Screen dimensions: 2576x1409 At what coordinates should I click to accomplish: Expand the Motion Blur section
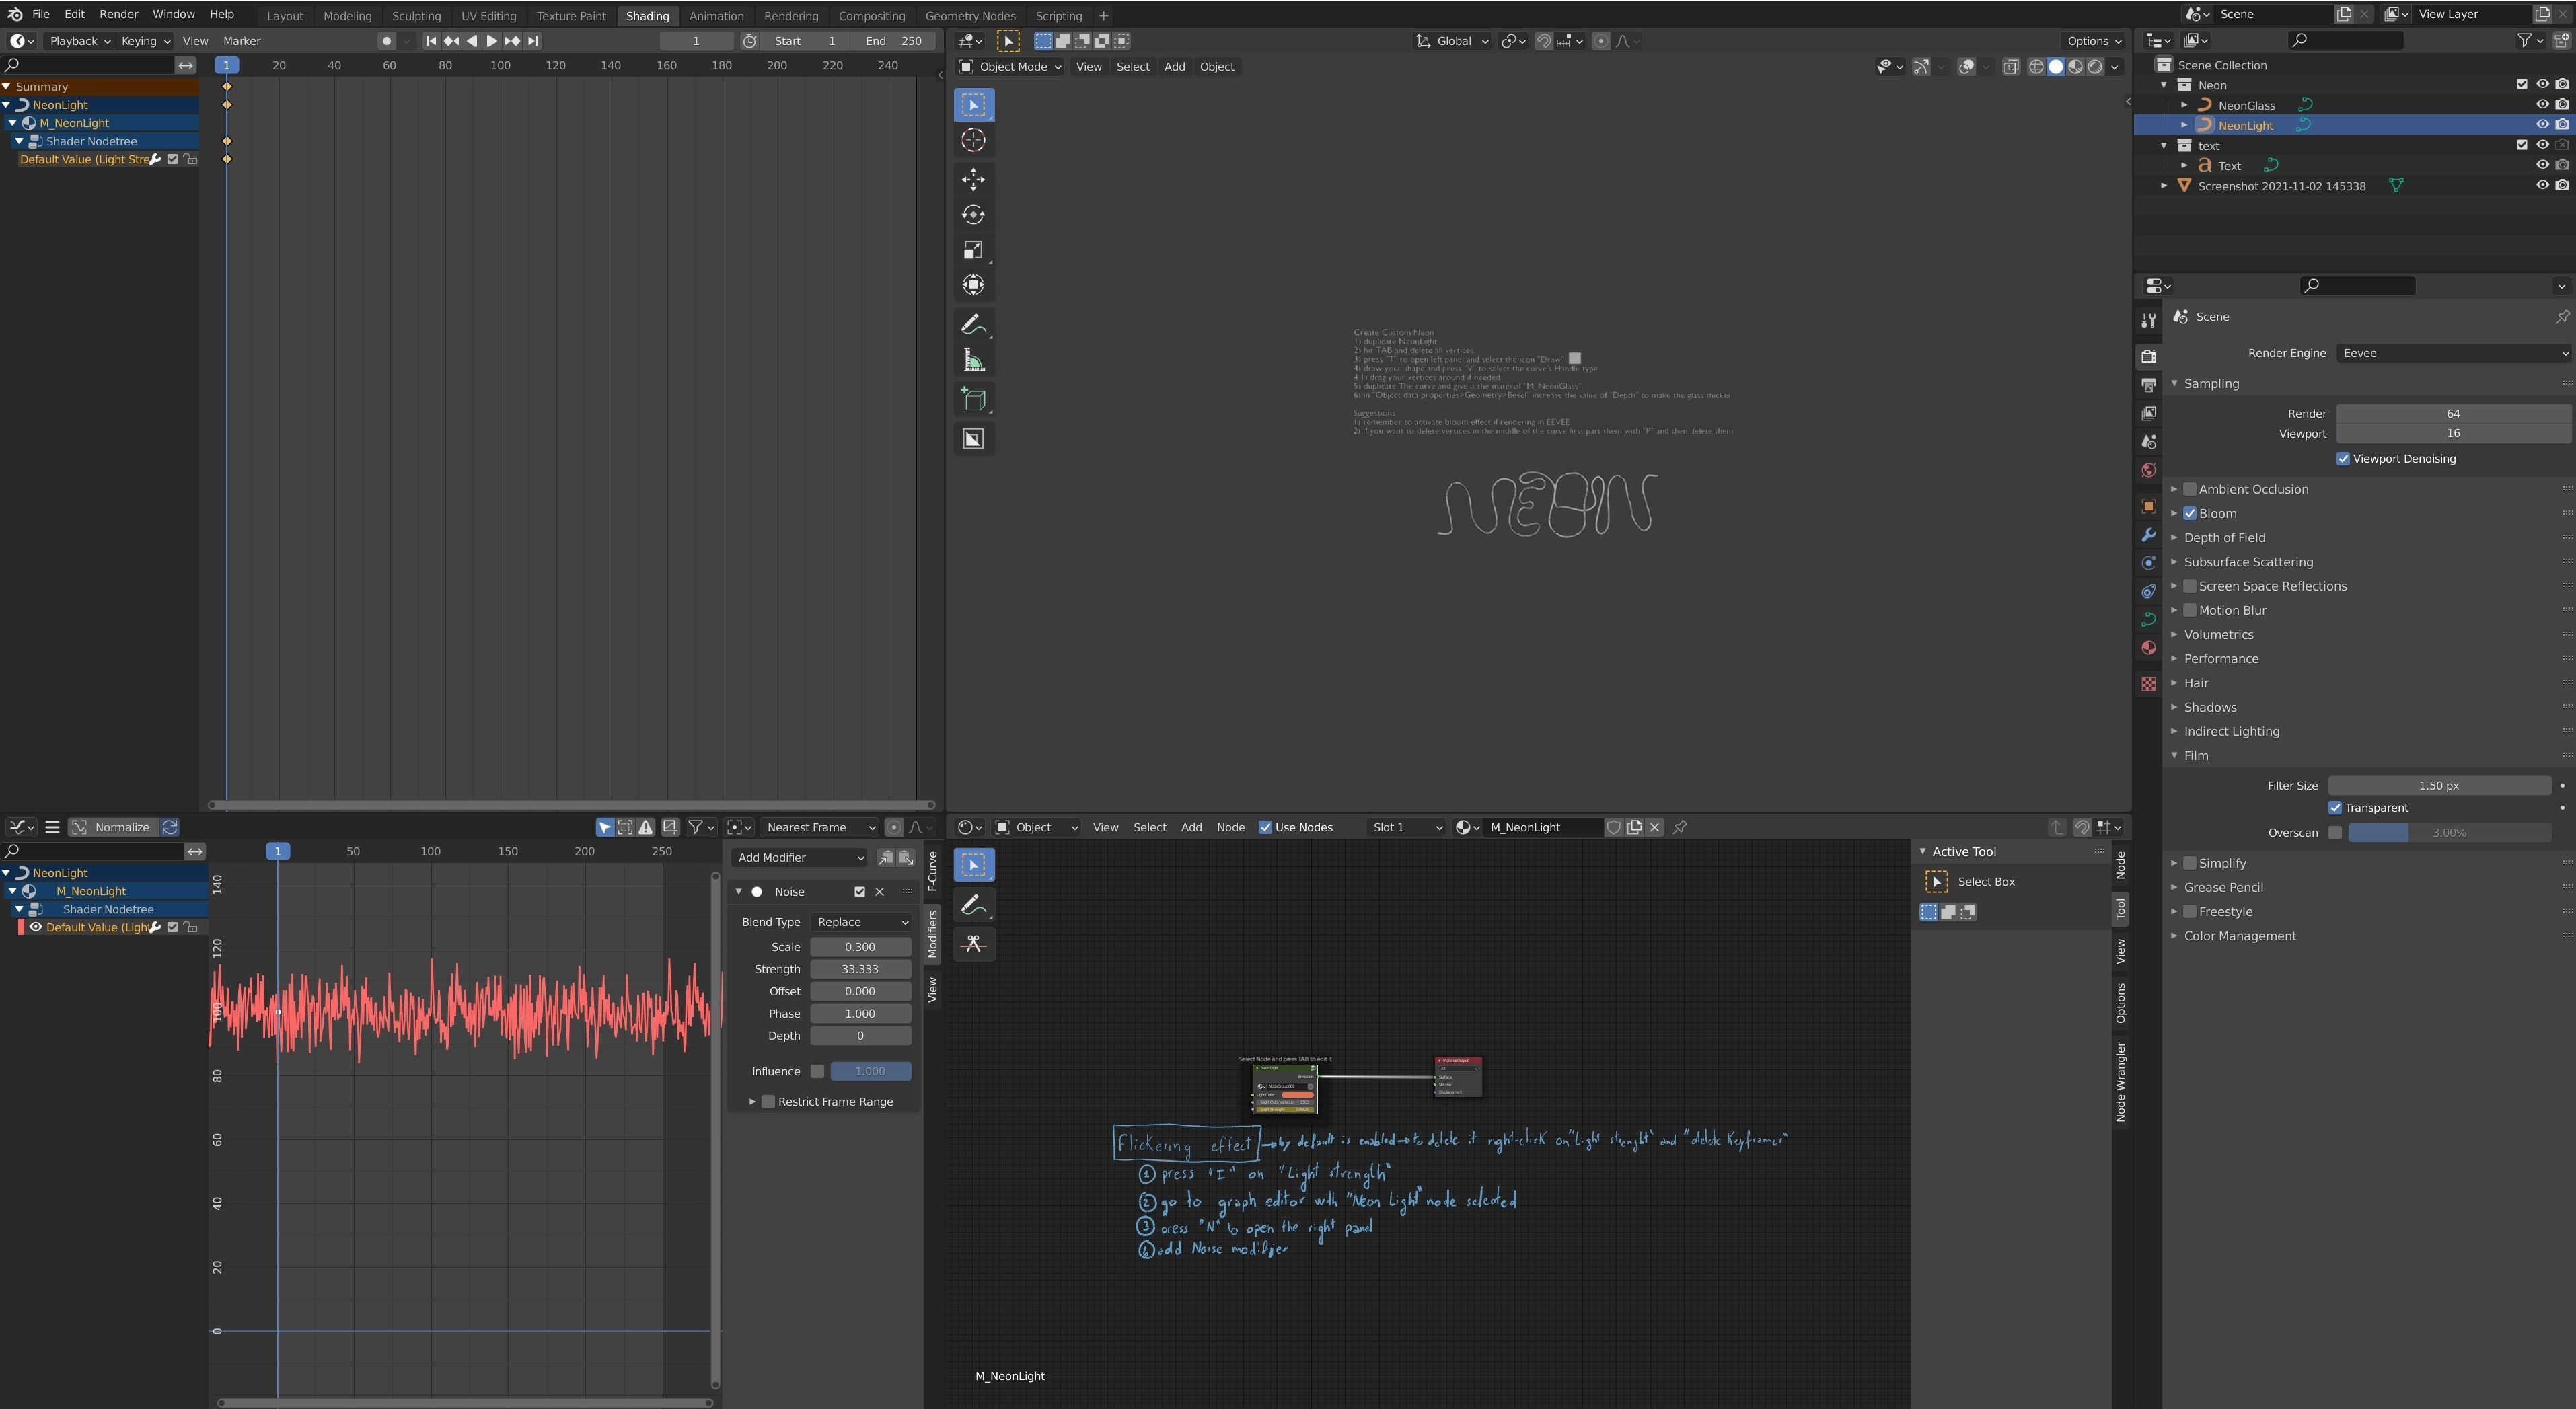click(2174, 609)
